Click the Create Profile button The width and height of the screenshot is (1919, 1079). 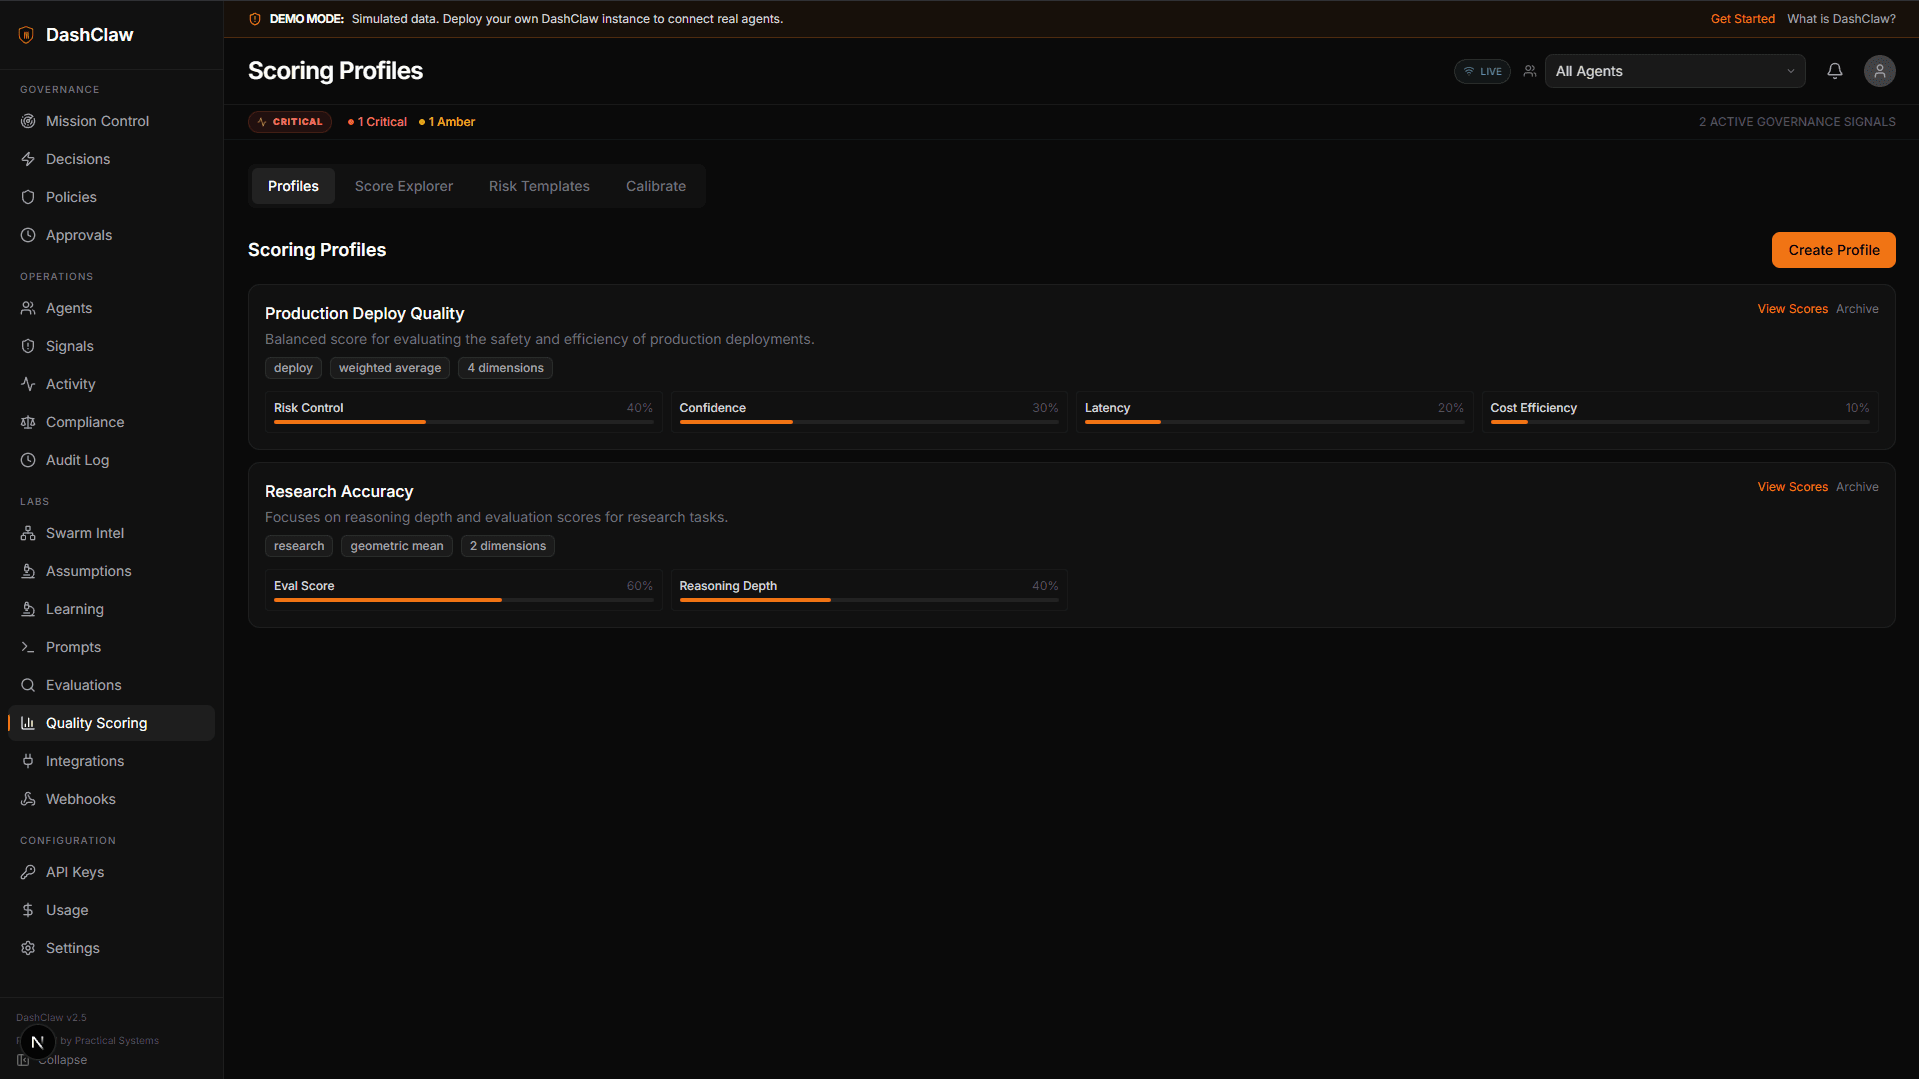click(x=1833, y=250)
